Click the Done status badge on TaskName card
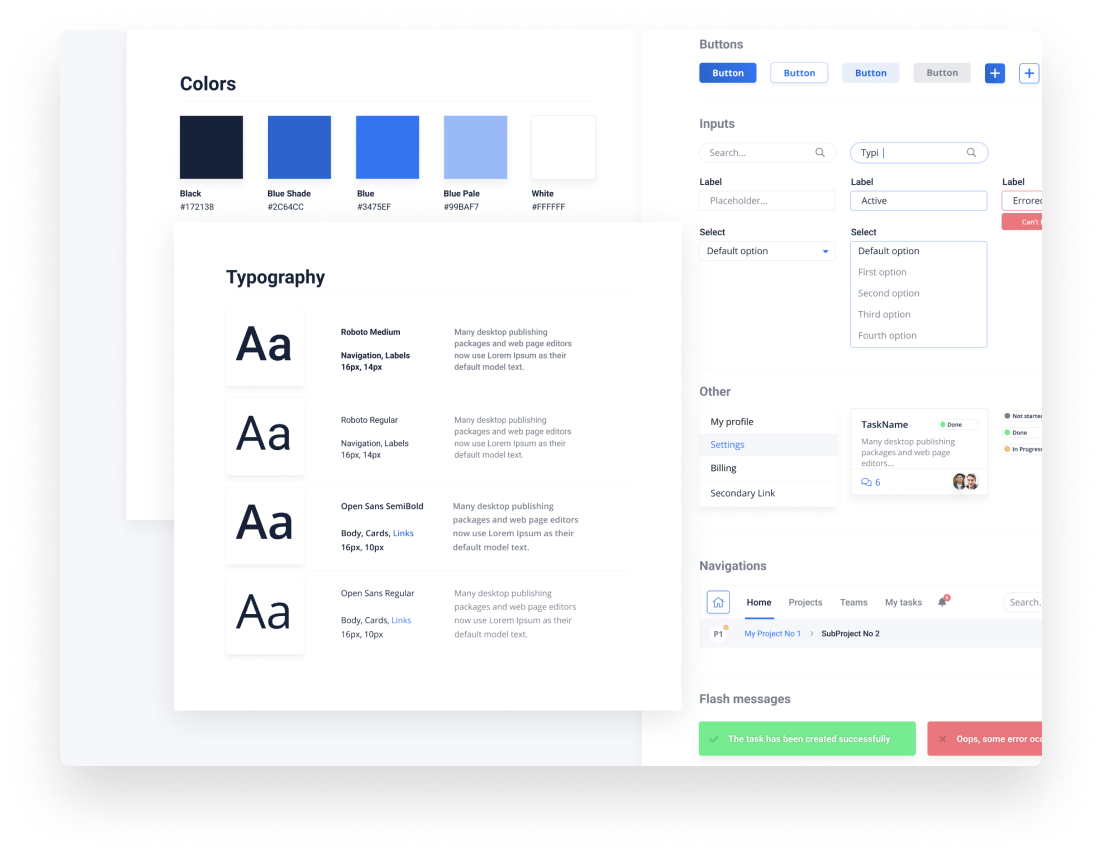 [x=957, y=424]
